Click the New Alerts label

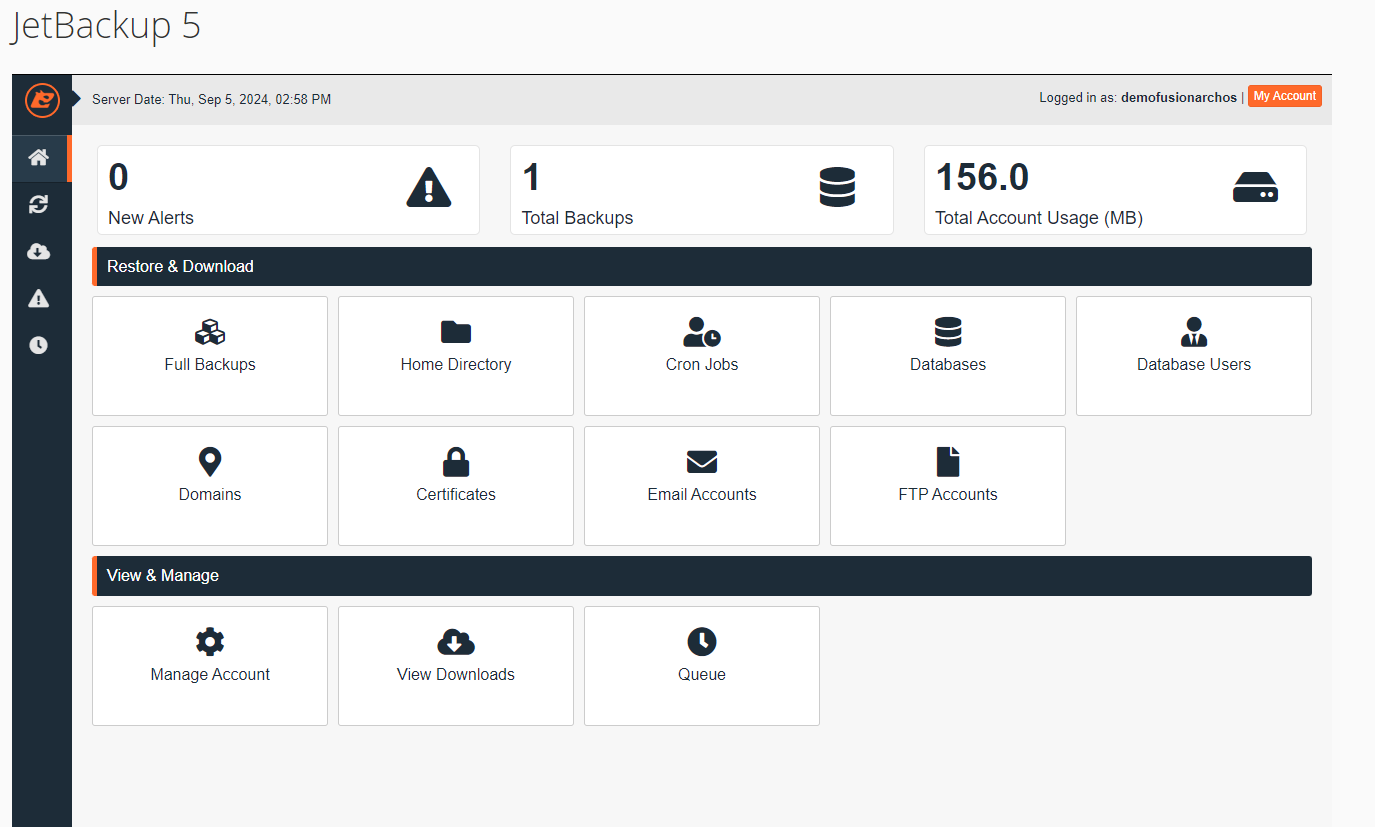pos(151,218)
